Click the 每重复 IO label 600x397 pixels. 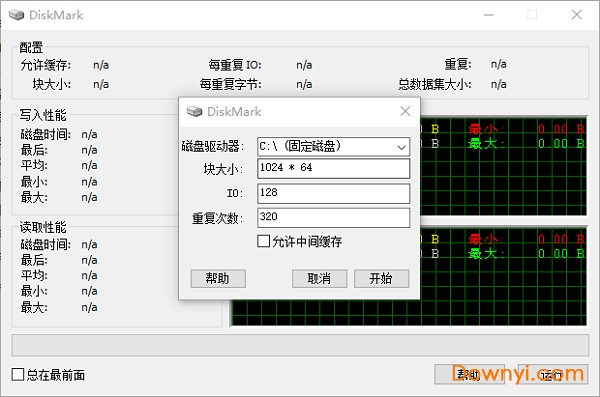click(235, 65)
